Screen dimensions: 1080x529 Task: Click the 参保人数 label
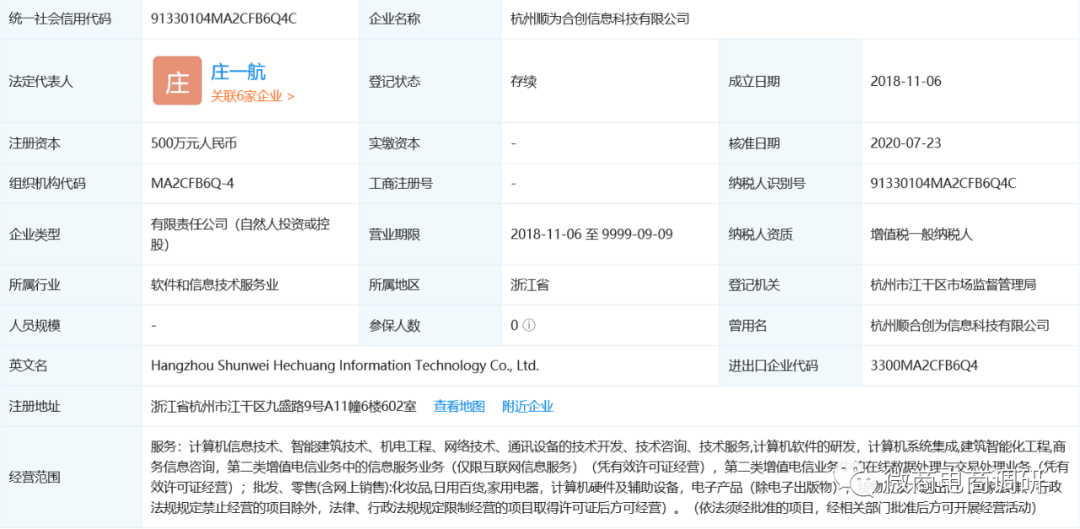pyautogui.click(x=395, y=325)
